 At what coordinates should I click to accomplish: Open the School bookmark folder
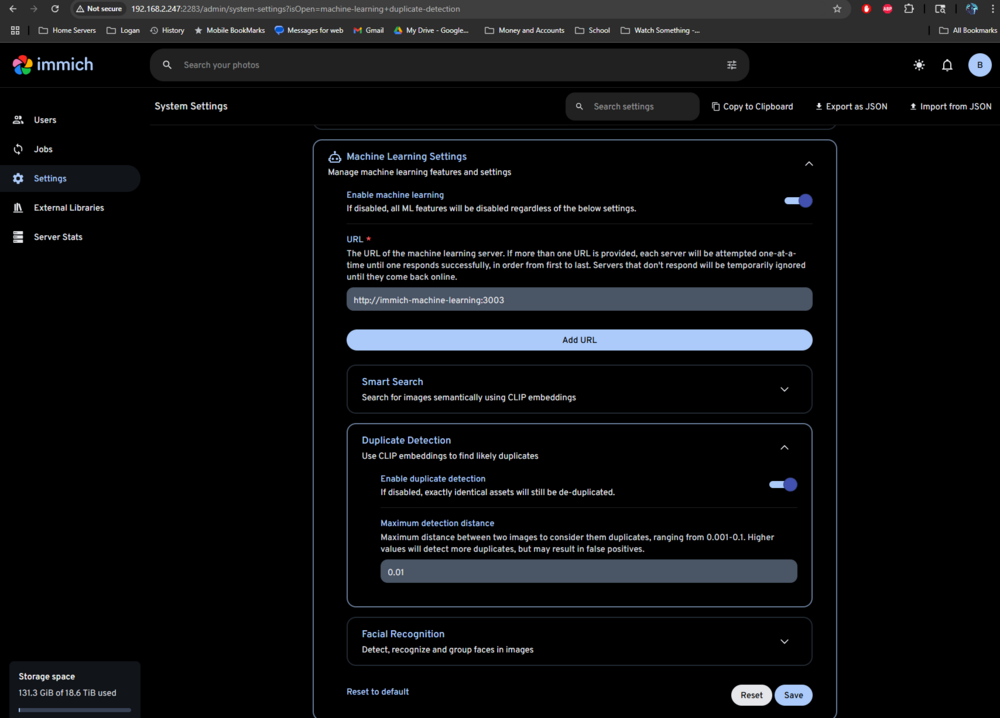(x=592, y=31)
